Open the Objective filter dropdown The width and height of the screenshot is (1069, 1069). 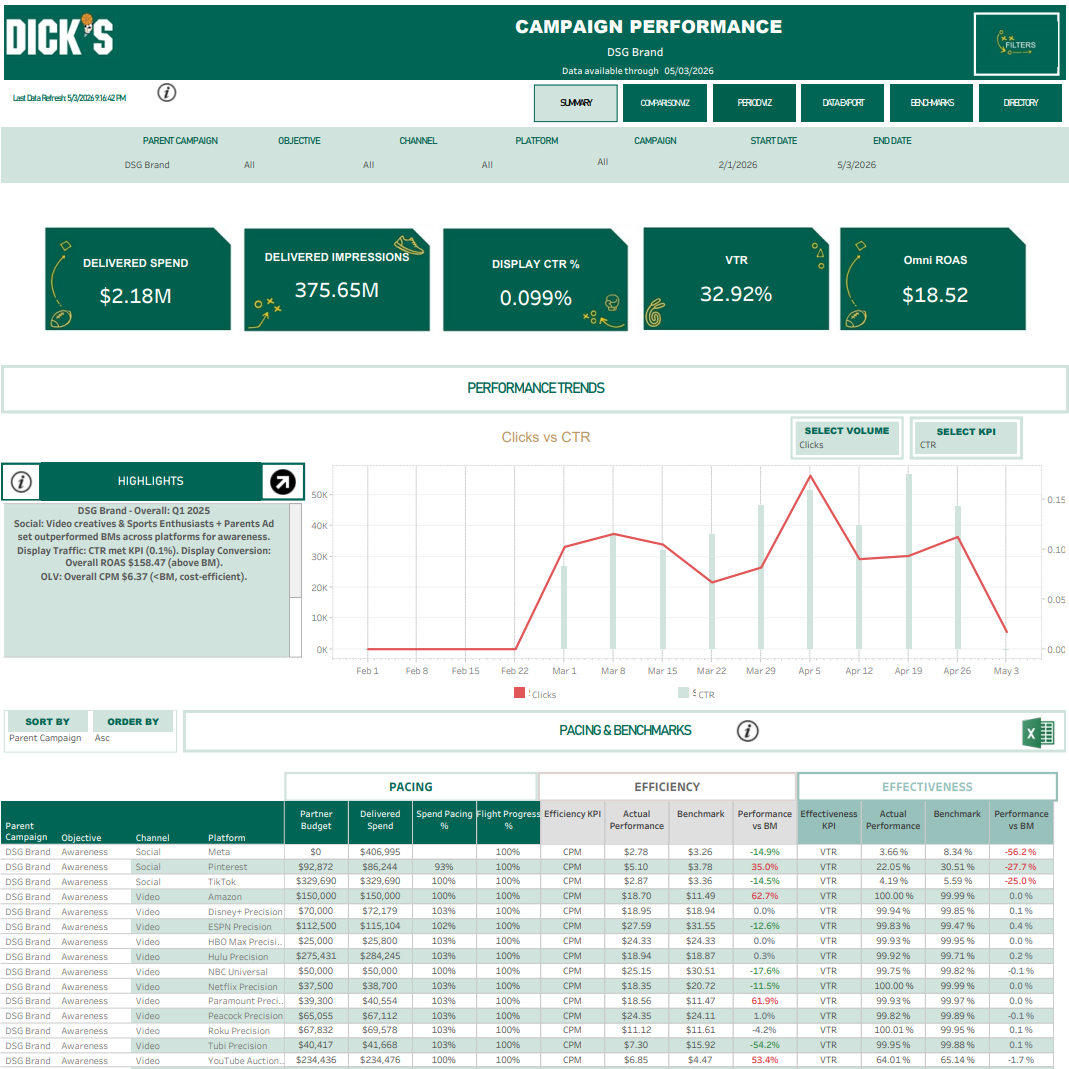[x=250, y=165]
